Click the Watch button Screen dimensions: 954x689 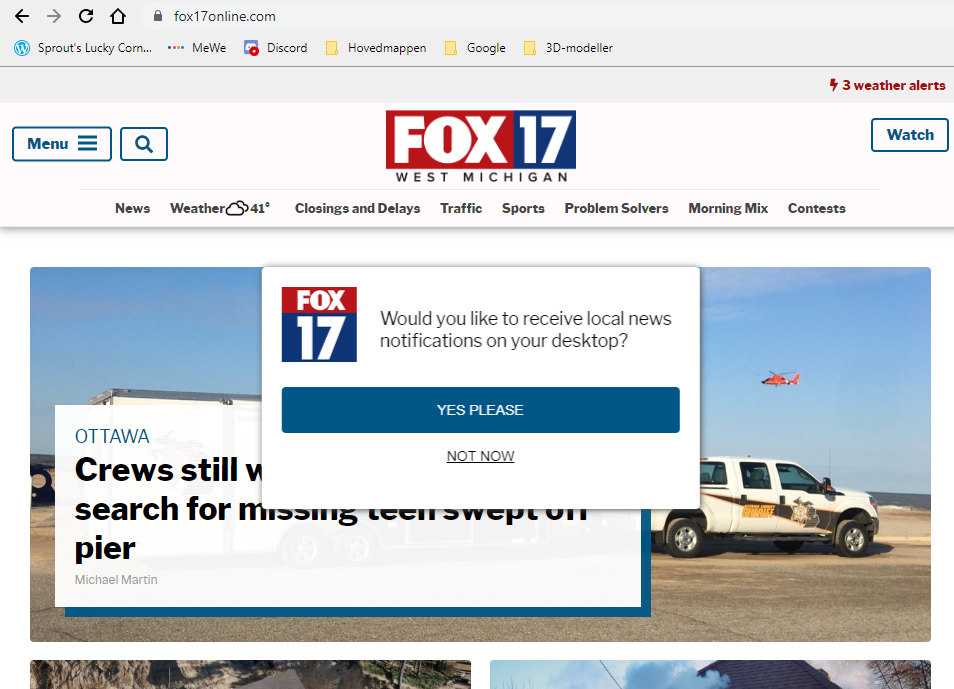(910, 135)
